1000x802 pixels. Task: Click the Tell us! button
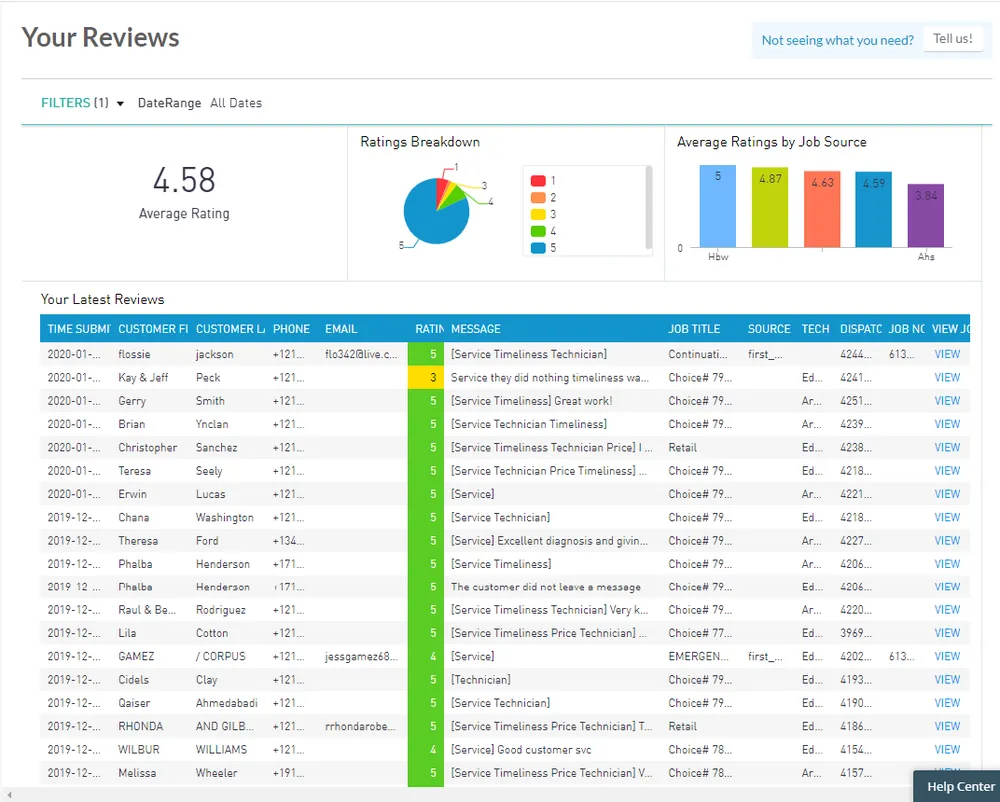tap(952, 39)
